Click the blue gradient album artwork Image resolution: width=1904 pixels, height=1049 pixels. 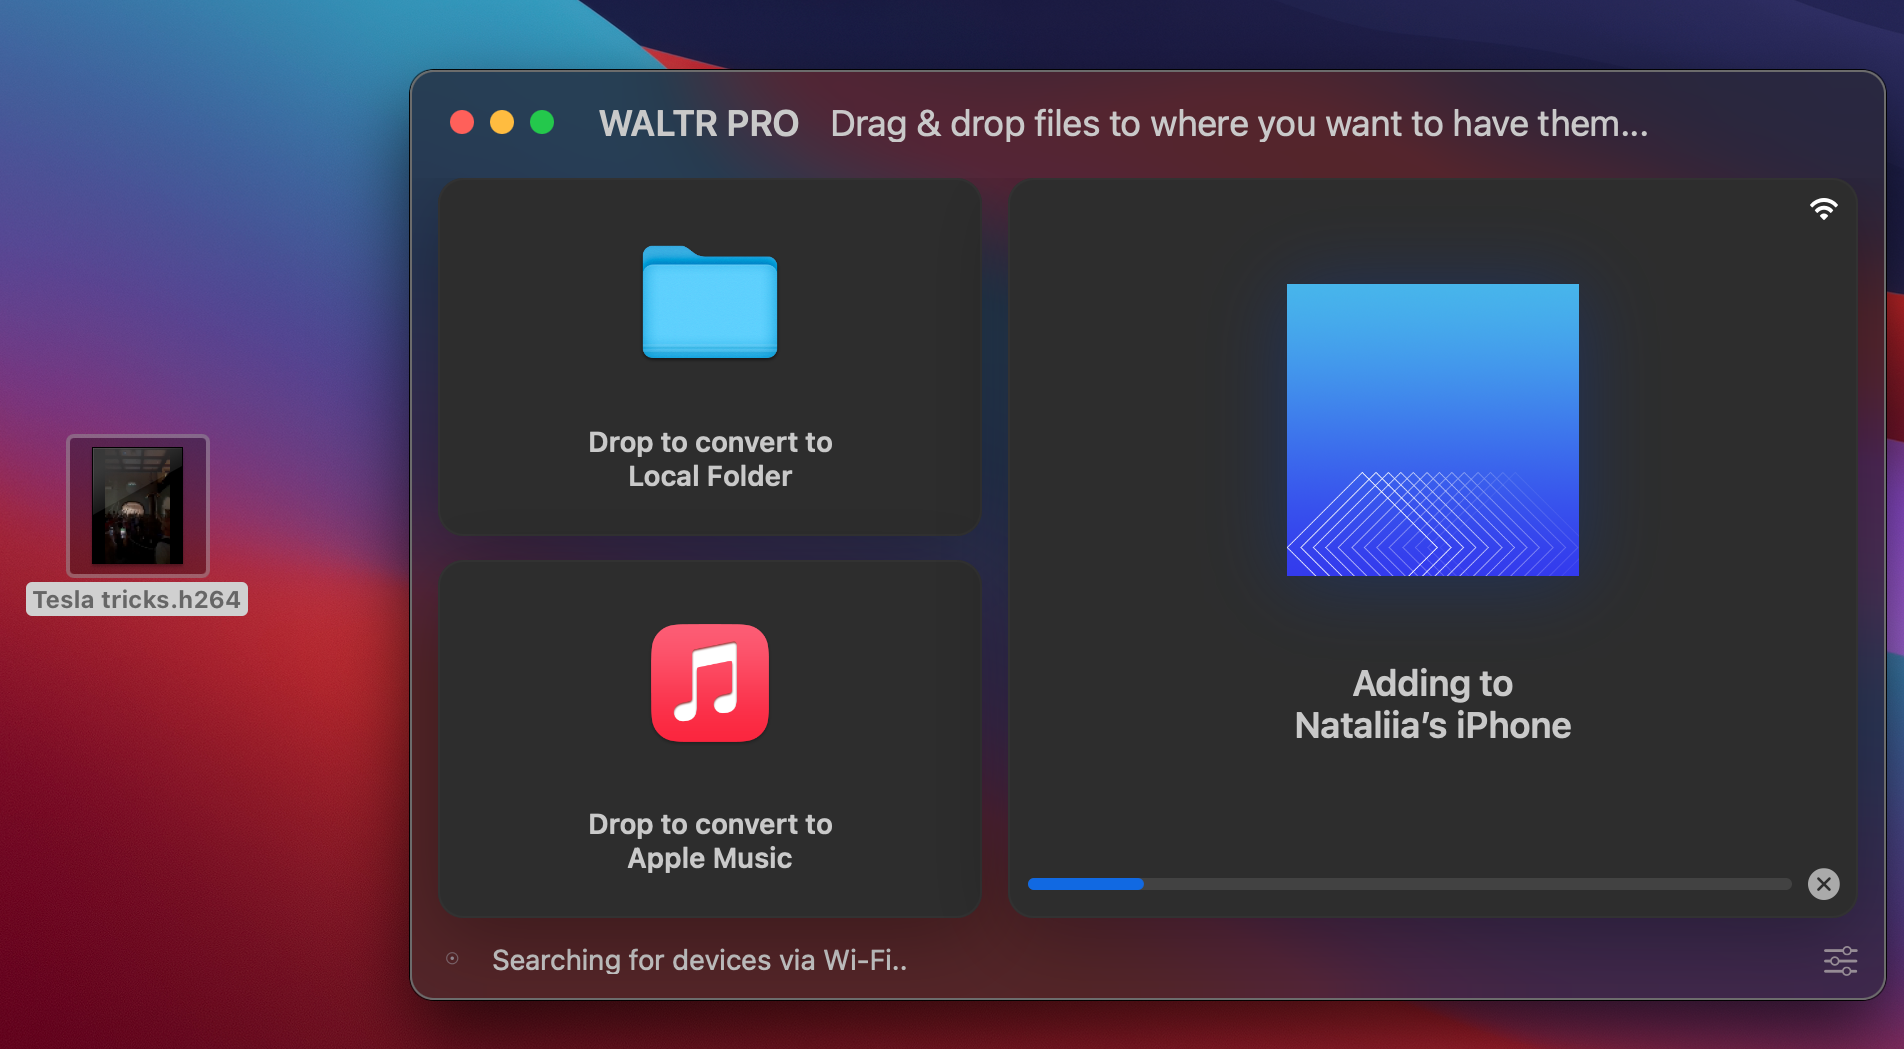pos(1432,430)
